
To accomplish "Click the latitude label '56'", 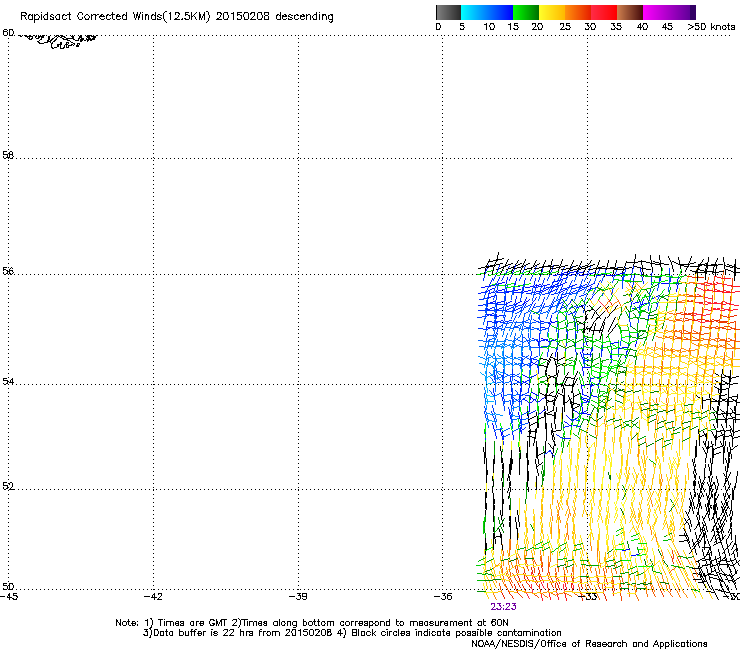I will (8, 271).
